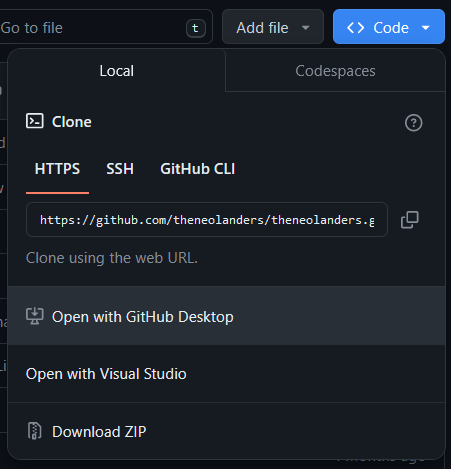Click the ZIP file icon
Viewport: 451px width, 469px height.
pyautogui.click(x=35, y=431)
